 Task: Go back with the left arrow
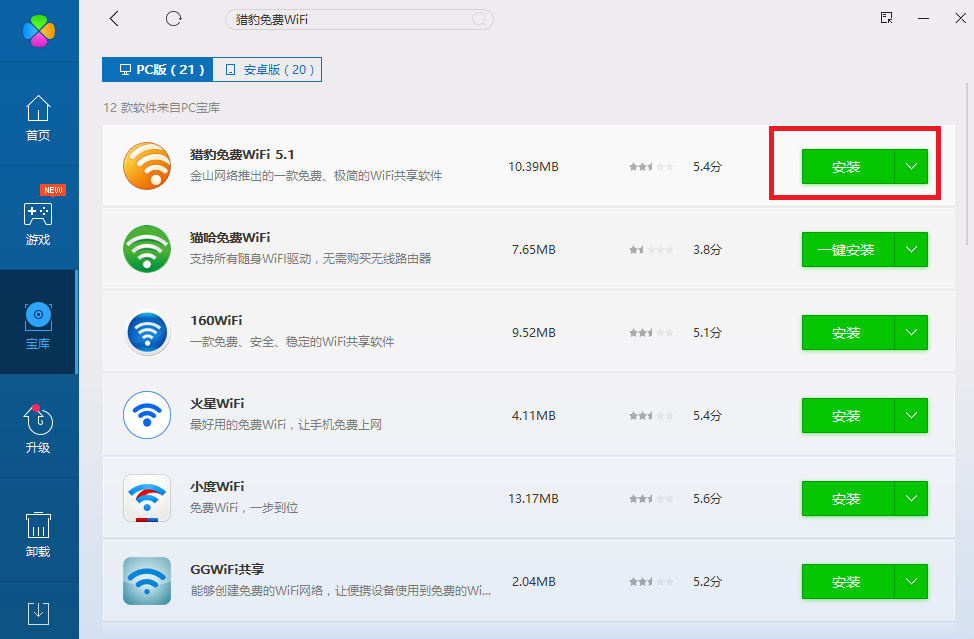coord(114,19)
